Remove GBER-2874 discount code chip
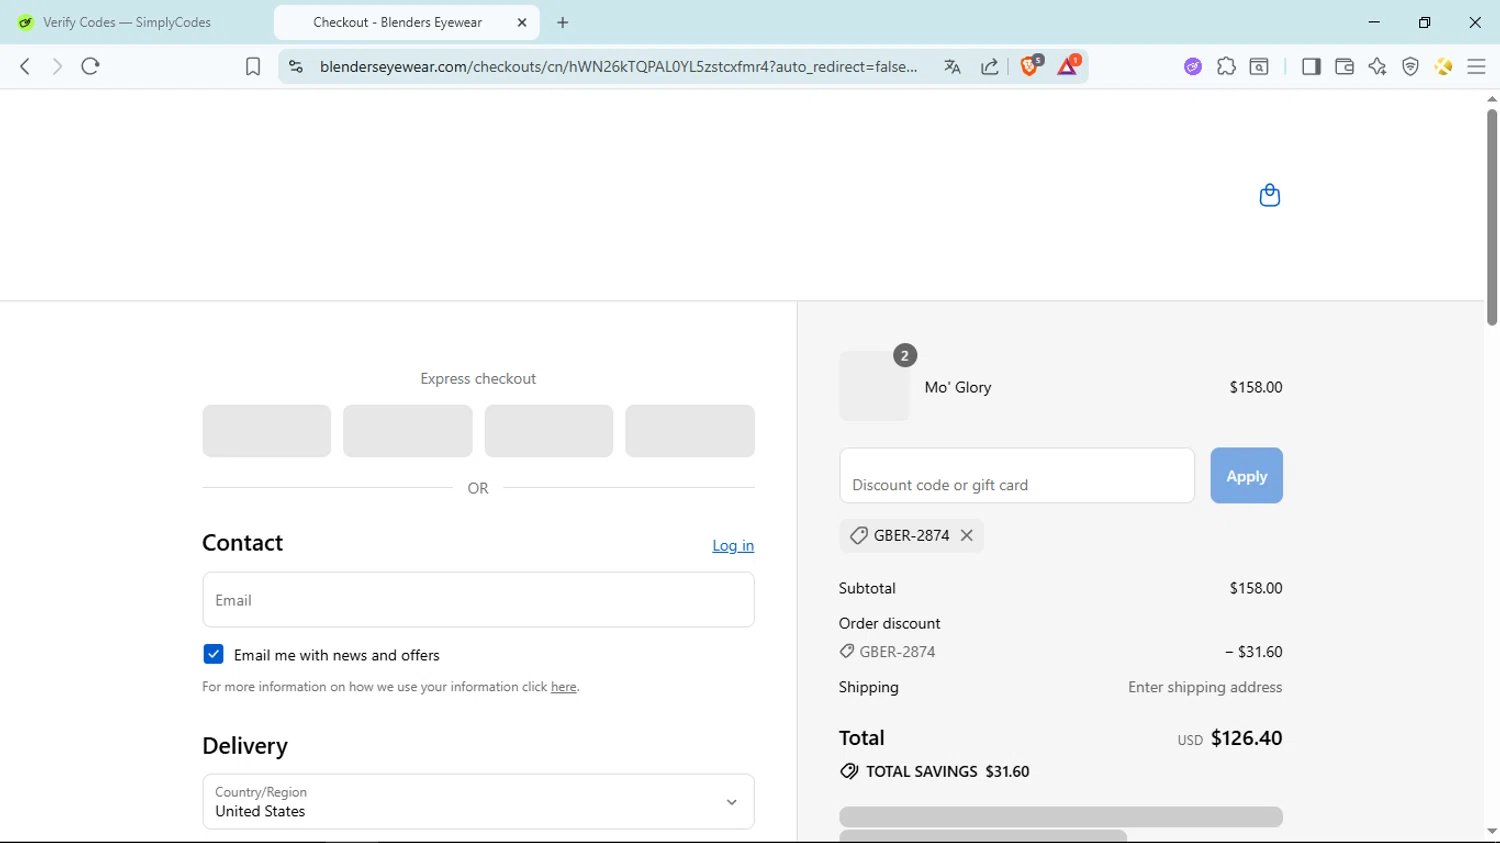Viewport: 1500px width, 843px height. (x=967, y=535)
